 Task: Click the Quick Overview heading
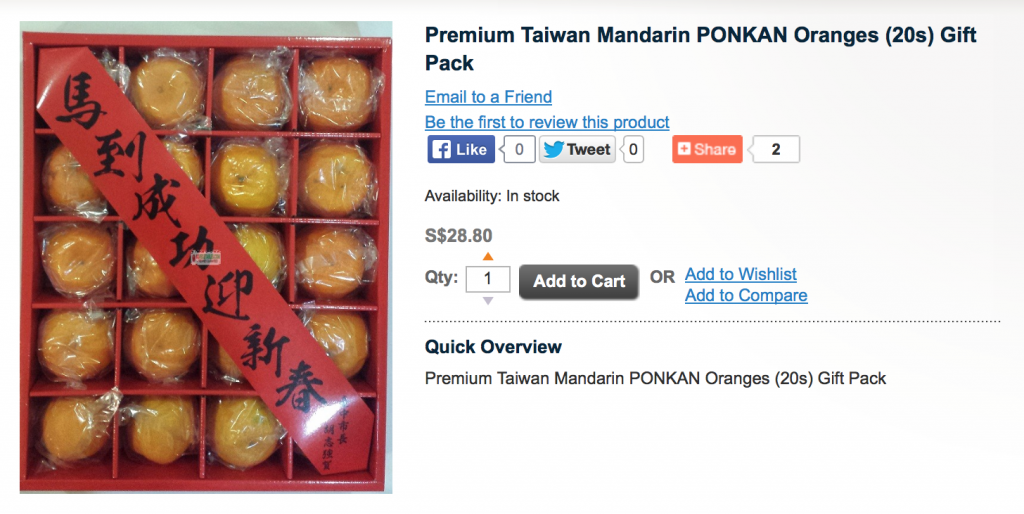pyautogui.click(x=493, y=347)
